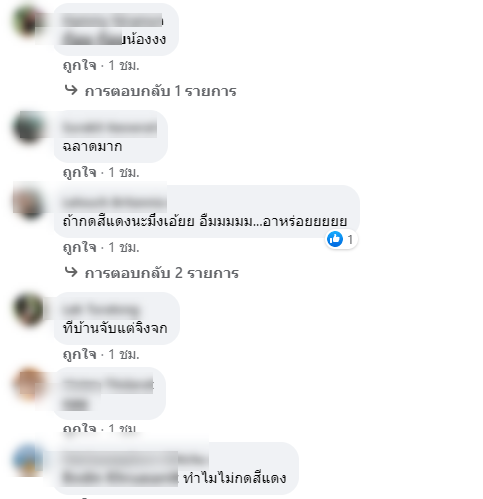The image size is (483, 499).
Task: Like the ที่บ้านจับแต่จิ้งจก comment
Action: tap(80, 354)
